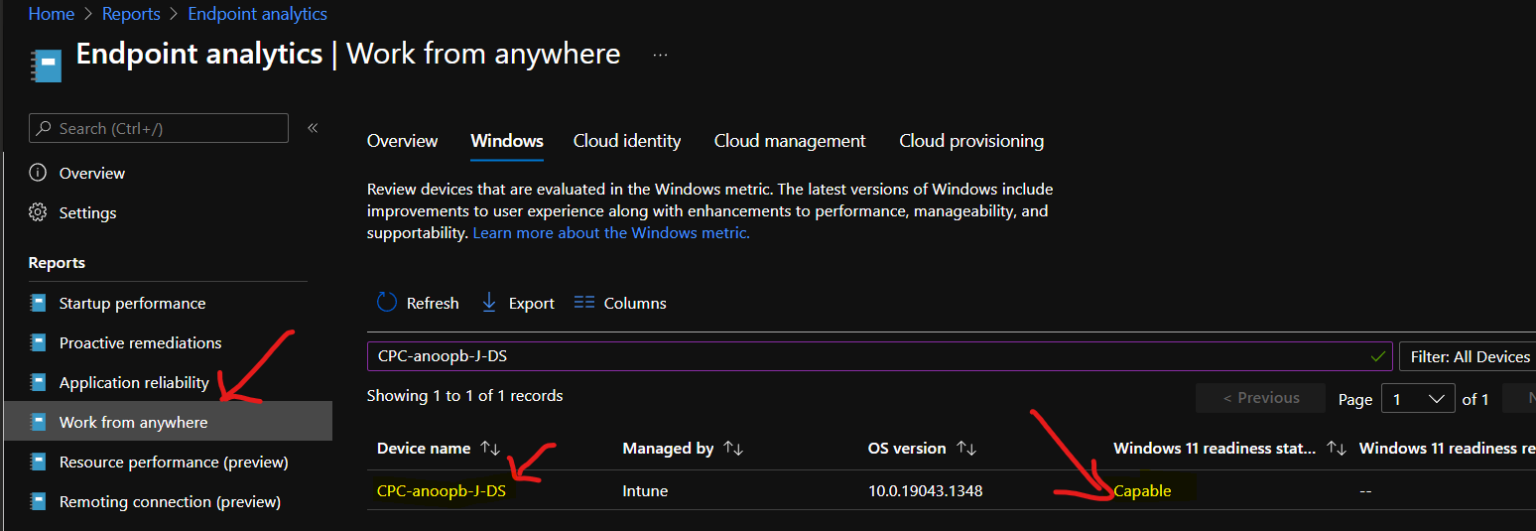Open the ellipsis menu beside page title
Image resolution: width=1536 pixels, height=531 pixels.
tap(660, 55)
